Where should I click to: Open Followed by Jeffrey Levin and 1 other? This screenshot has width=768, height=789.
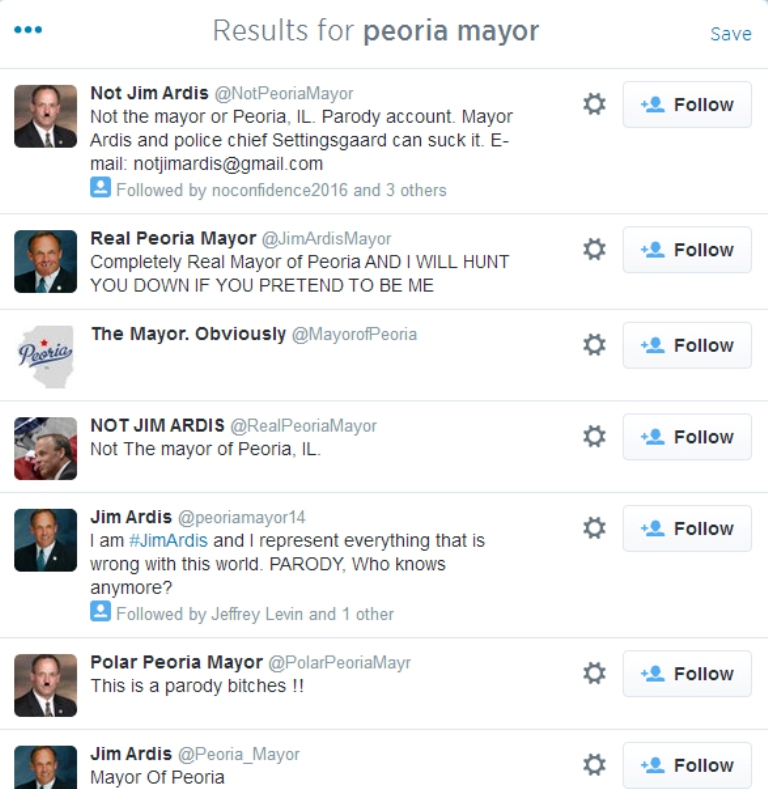254,614
